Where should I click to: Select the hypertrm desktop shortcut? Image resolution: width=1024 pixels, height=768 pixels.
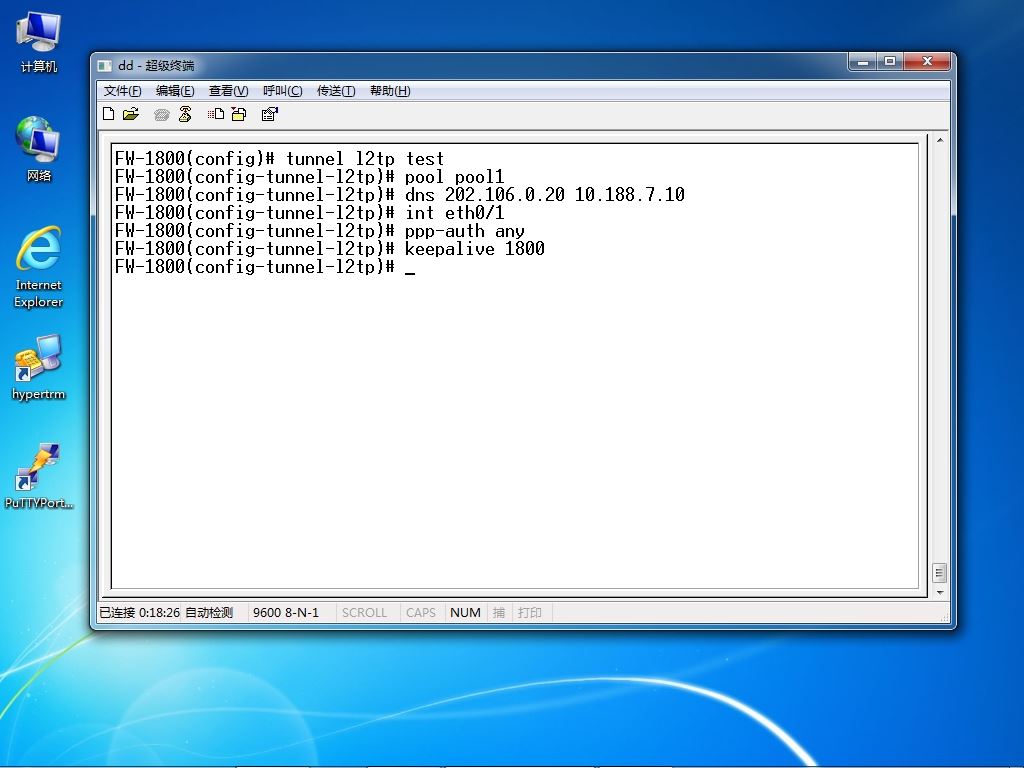click(x=39, y=368)
